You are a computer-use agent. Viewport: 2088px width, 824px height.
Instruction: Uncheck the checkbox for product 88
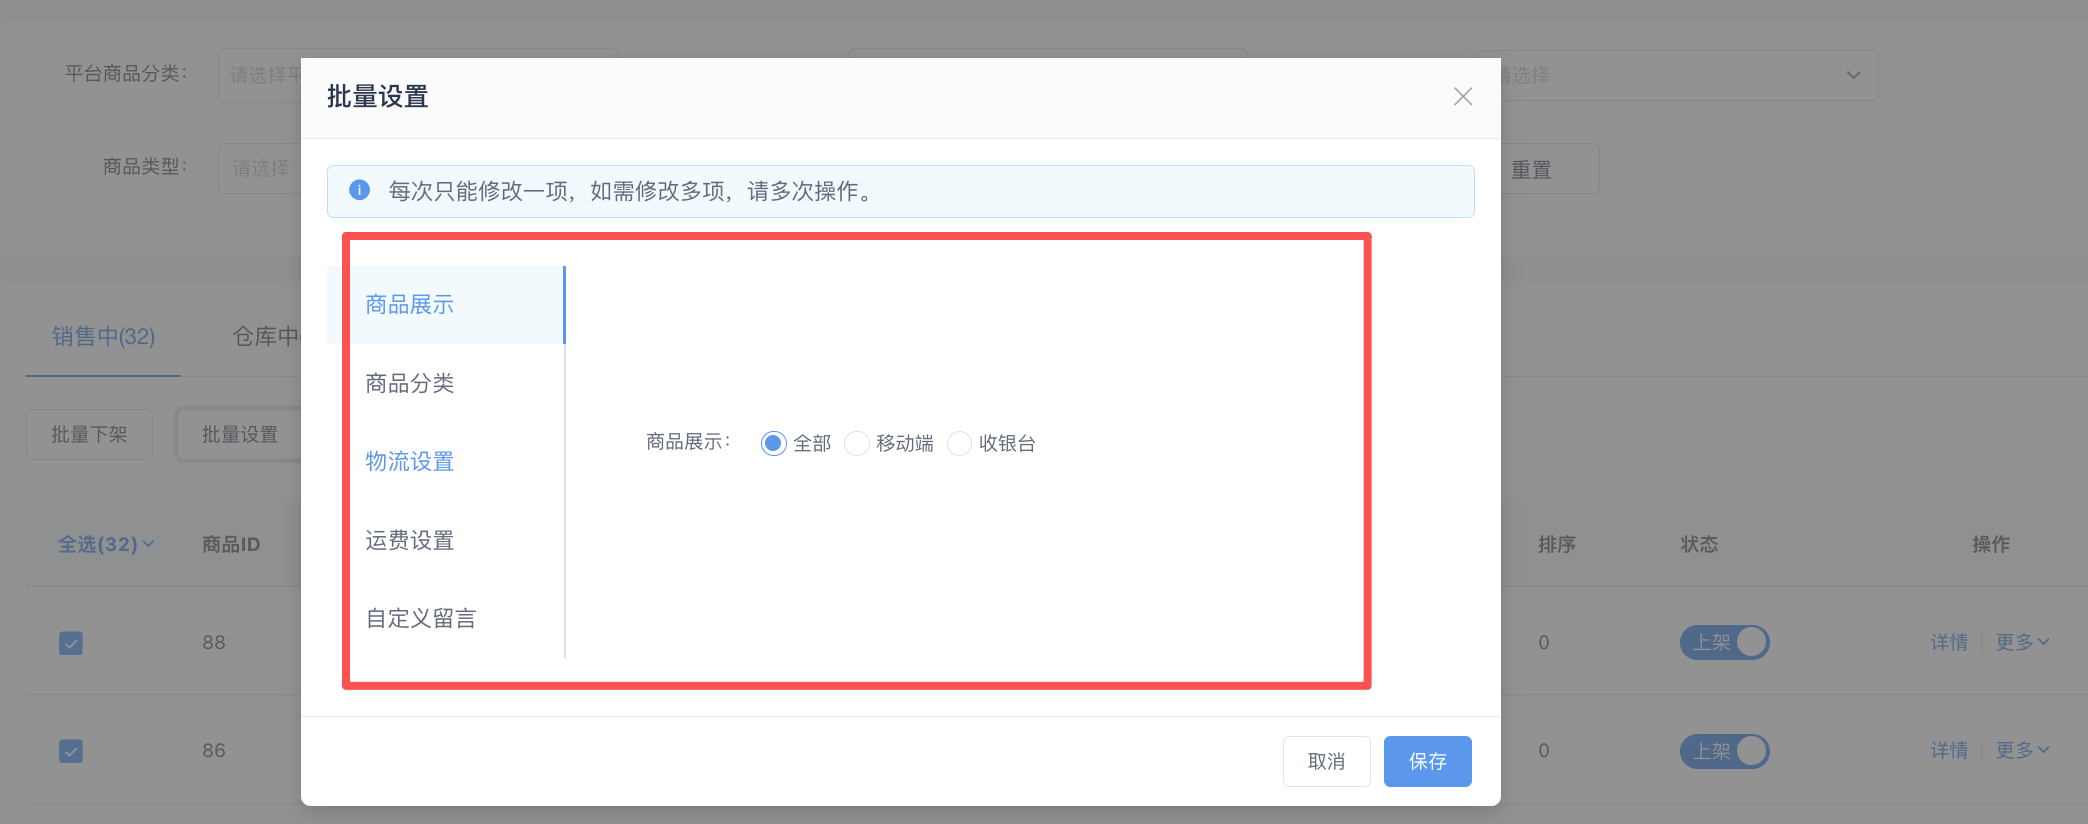click(x=71, y=643)
